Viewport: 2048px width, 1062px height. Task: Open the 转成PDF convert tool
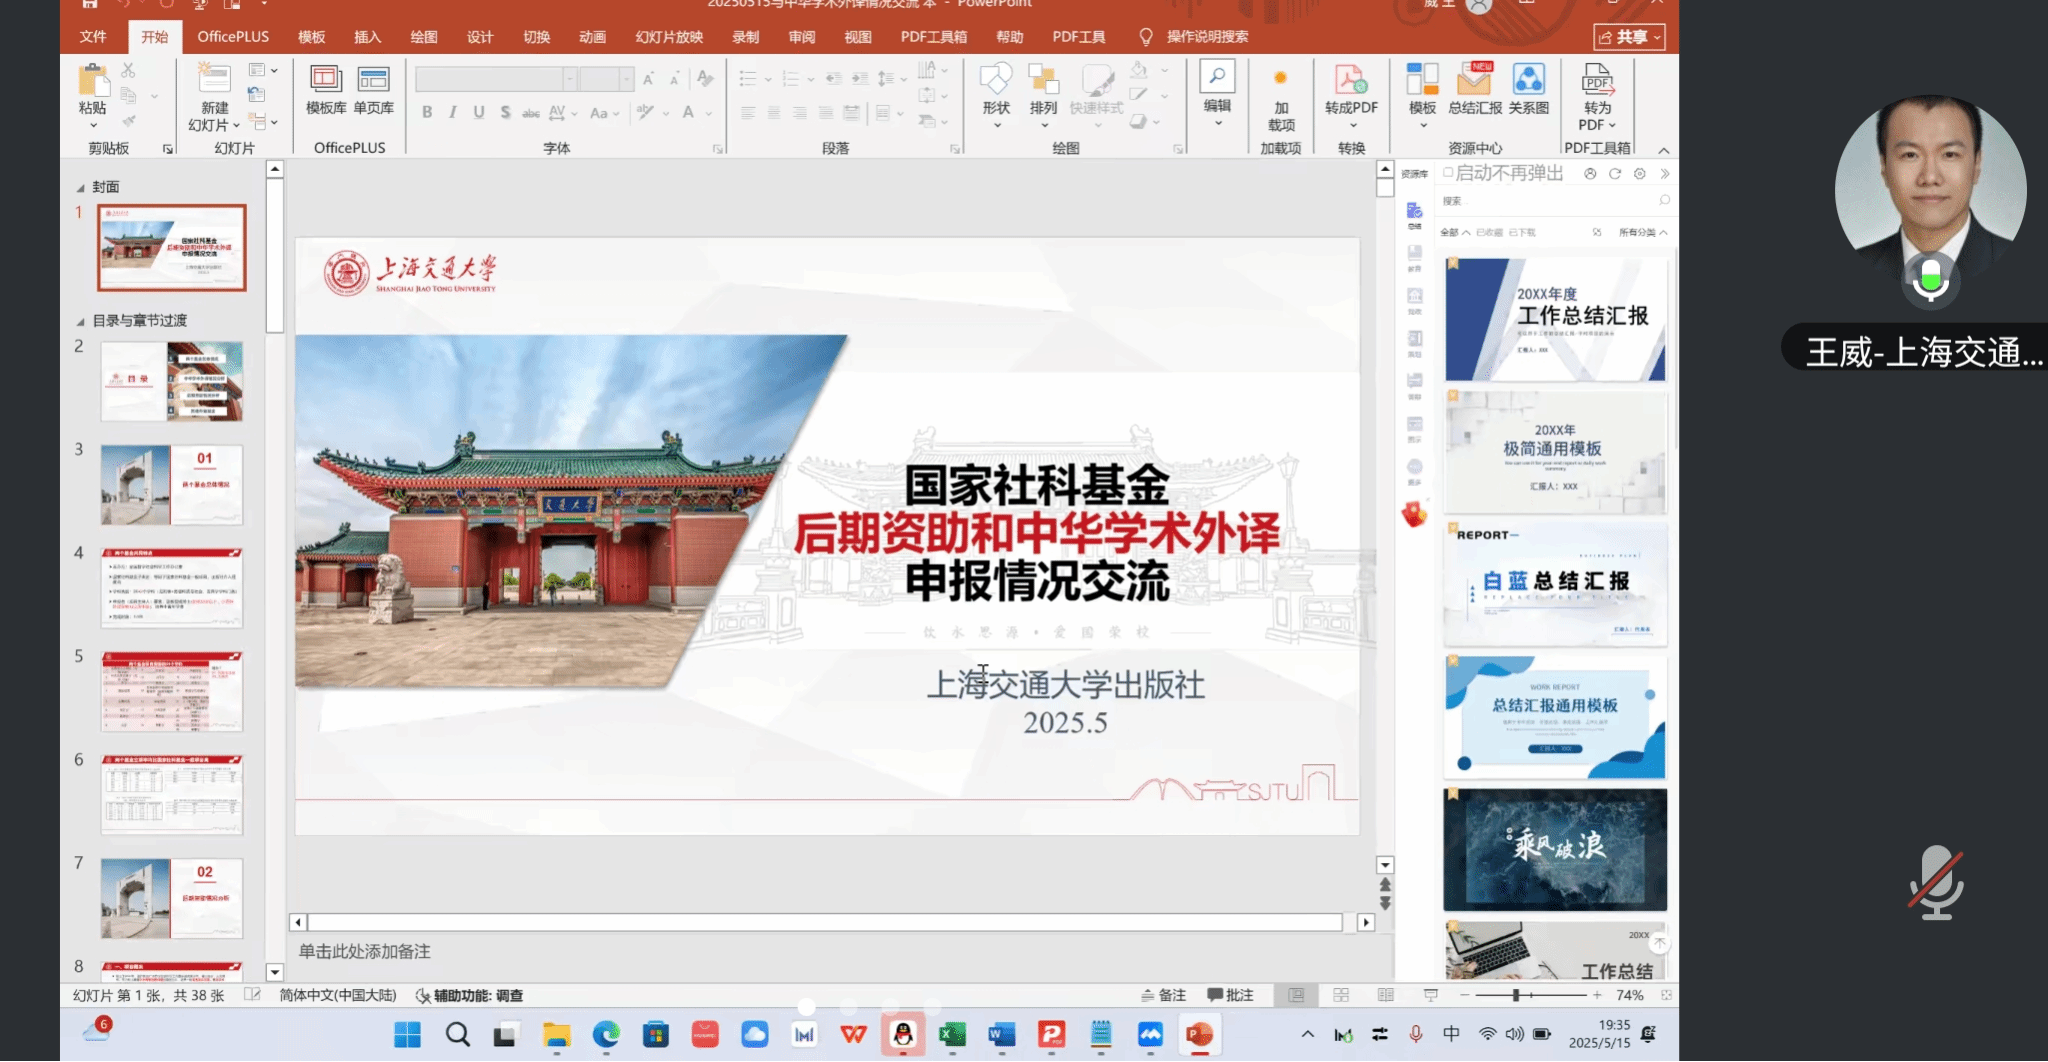pyautogui.click(x=1351, y=89)
